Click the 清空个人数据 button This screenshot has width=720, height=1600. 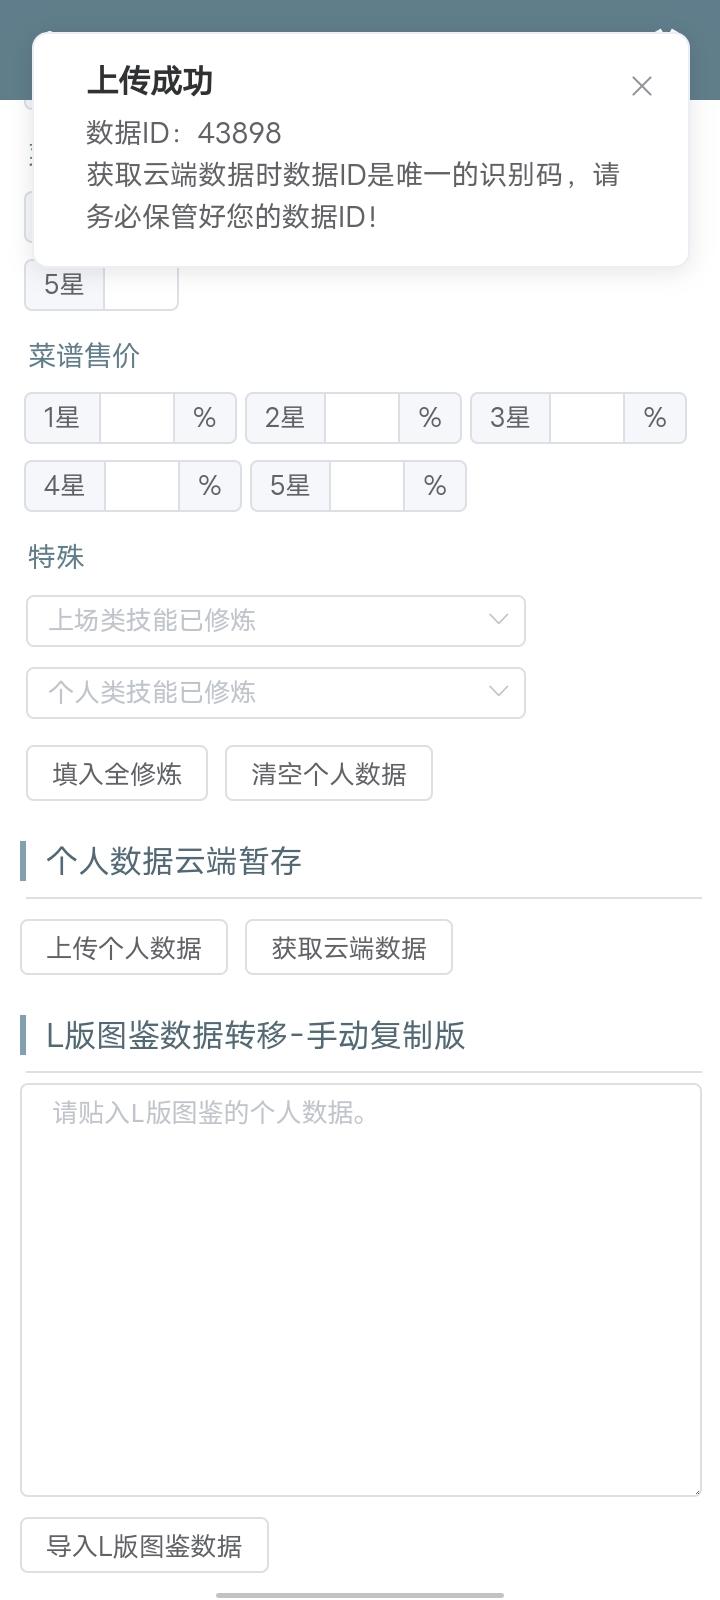(329, 774)
